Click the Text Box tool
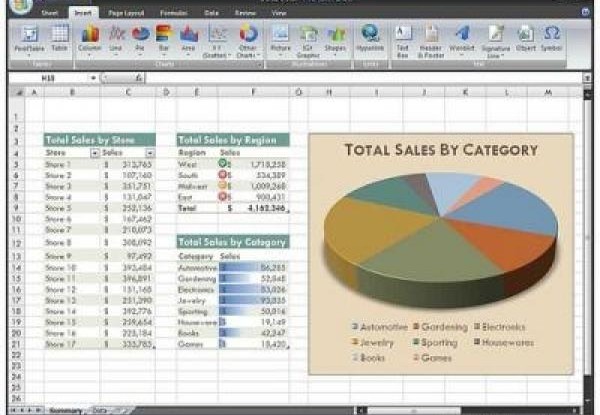Viewport: 600px width, 415px height. [403, 38]
